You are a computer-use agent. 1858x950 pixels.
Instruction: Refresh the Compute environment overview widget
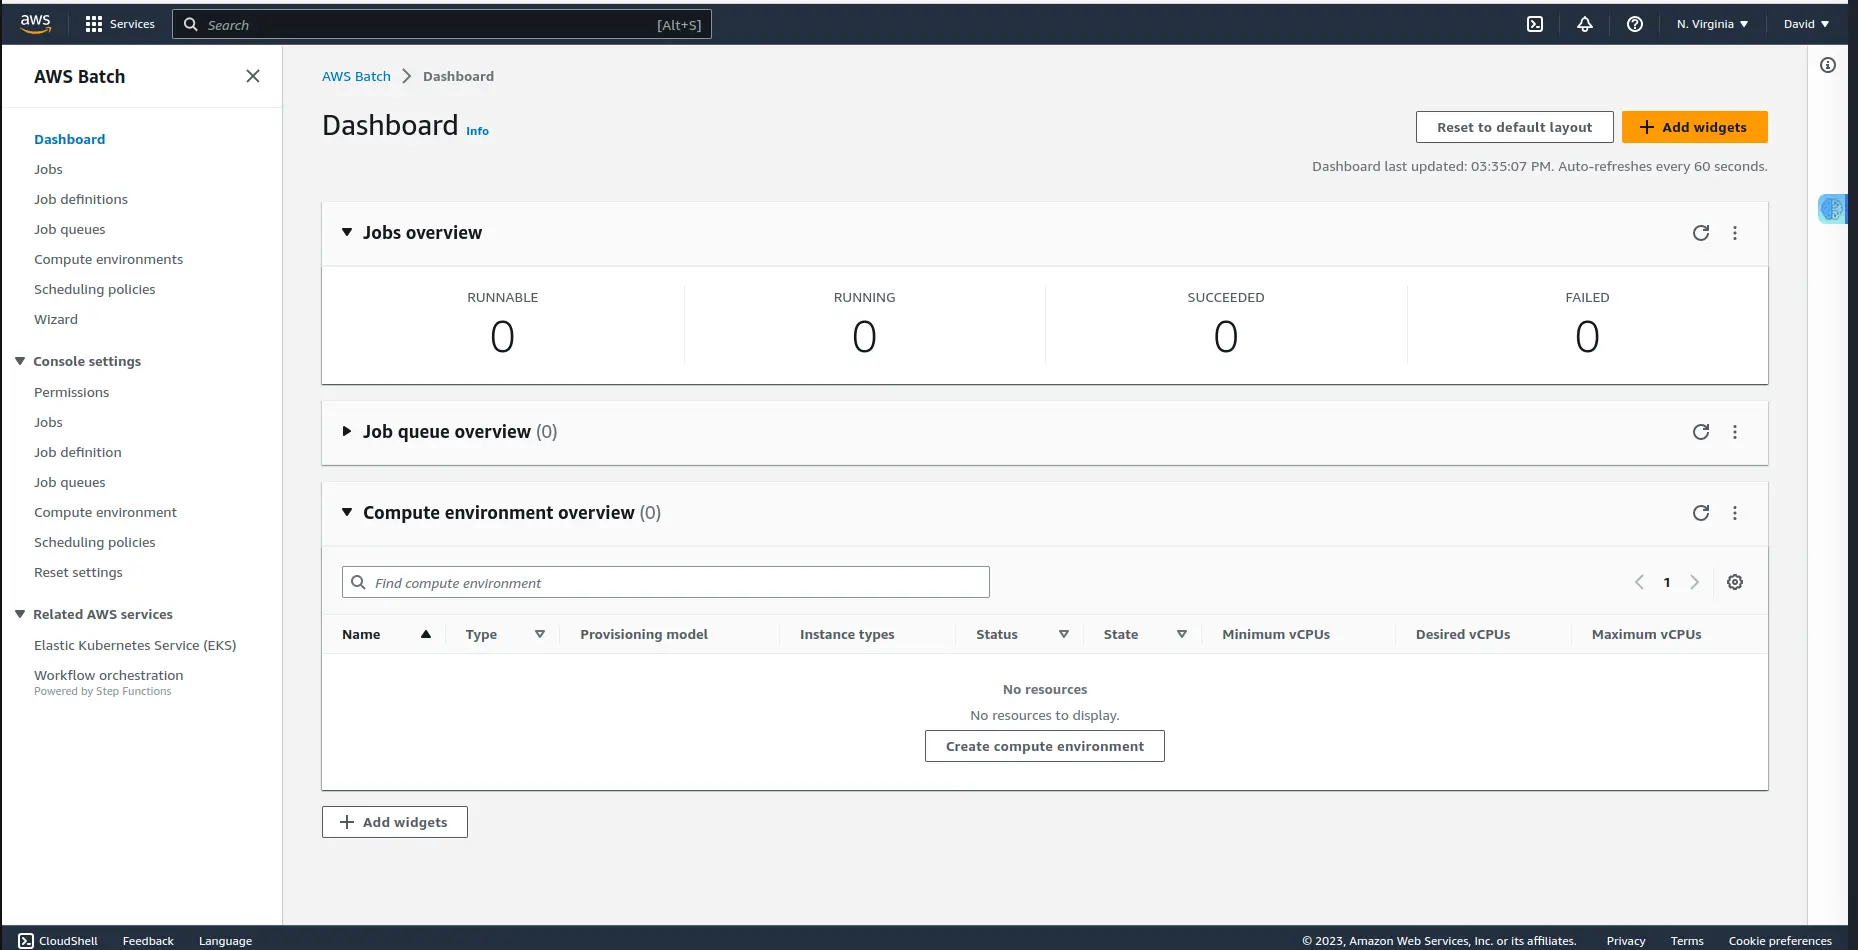click(1701, 513)
